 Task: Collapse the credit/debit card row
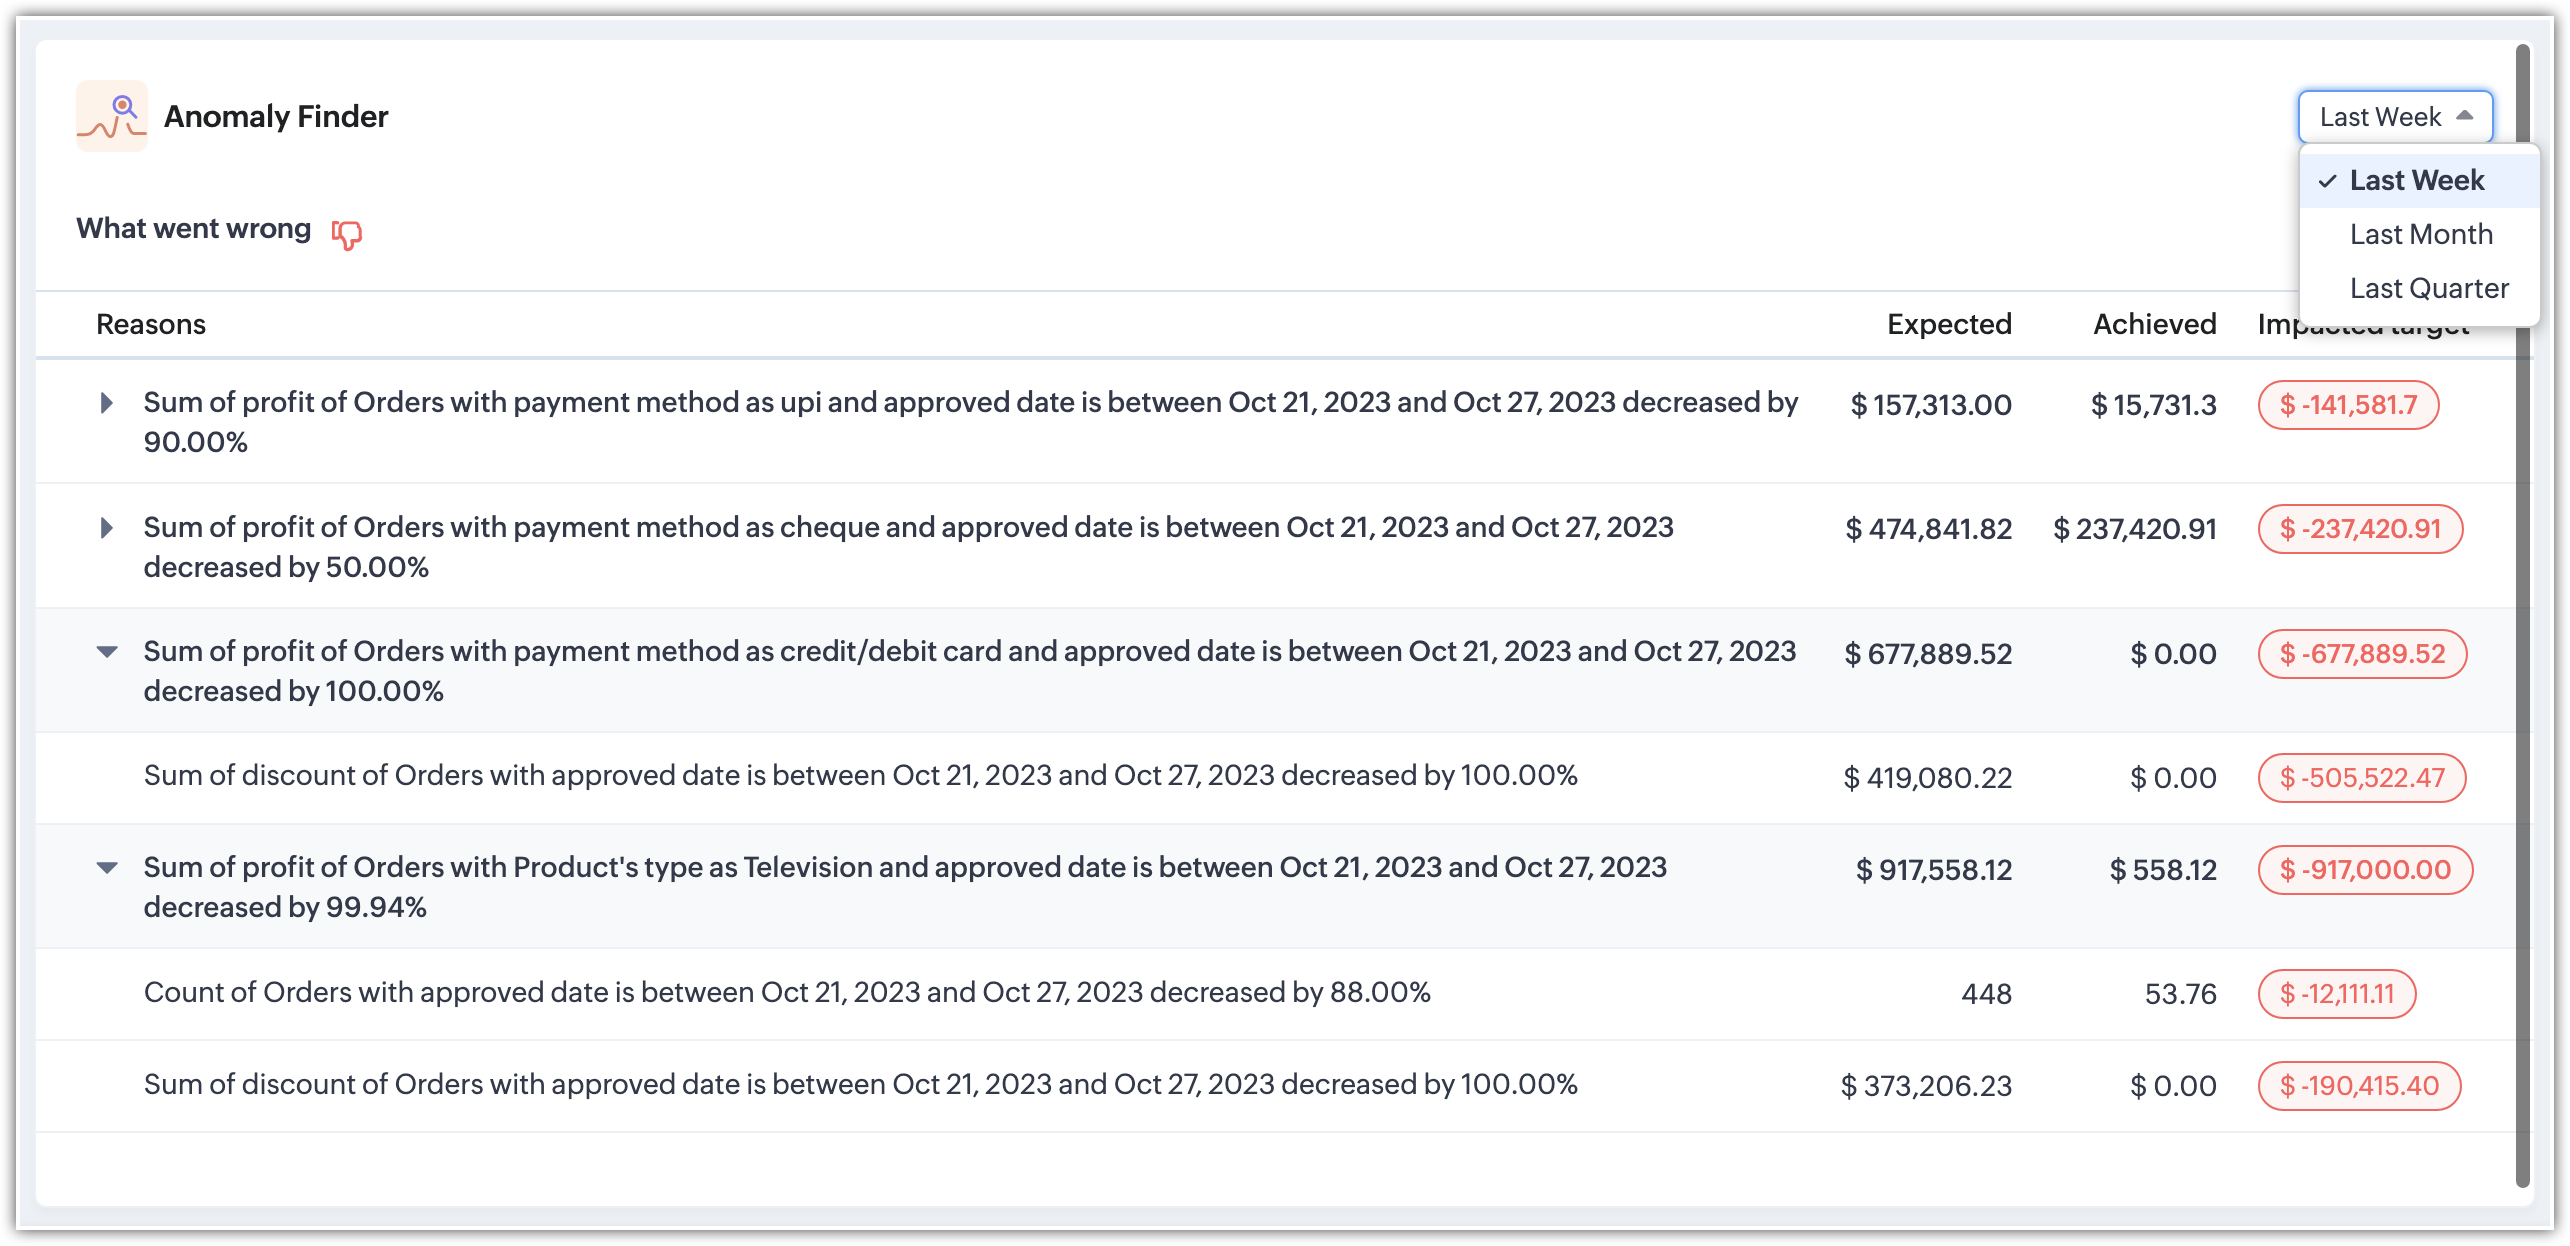[x=107, y=652]
